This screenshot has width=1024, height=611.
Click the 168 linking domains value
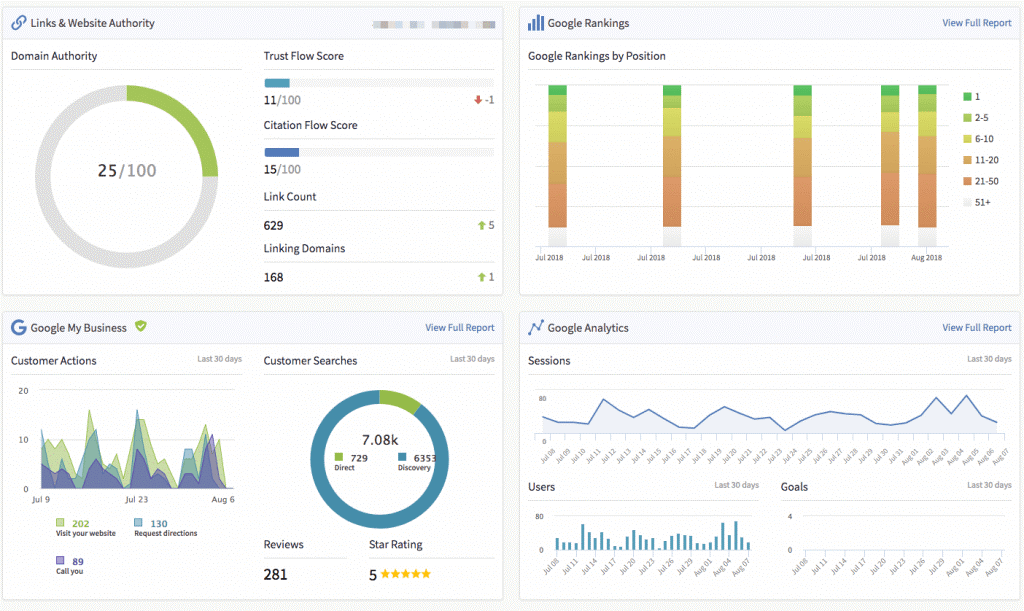274,277
